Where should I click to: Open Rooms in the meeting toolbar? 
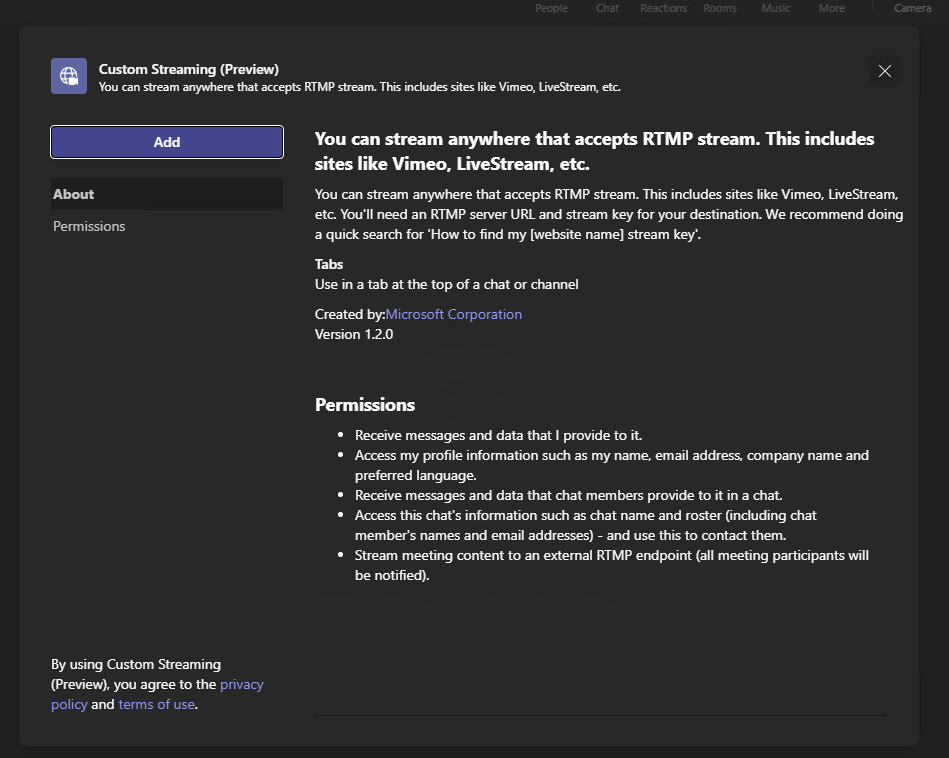tap(720, 8)
